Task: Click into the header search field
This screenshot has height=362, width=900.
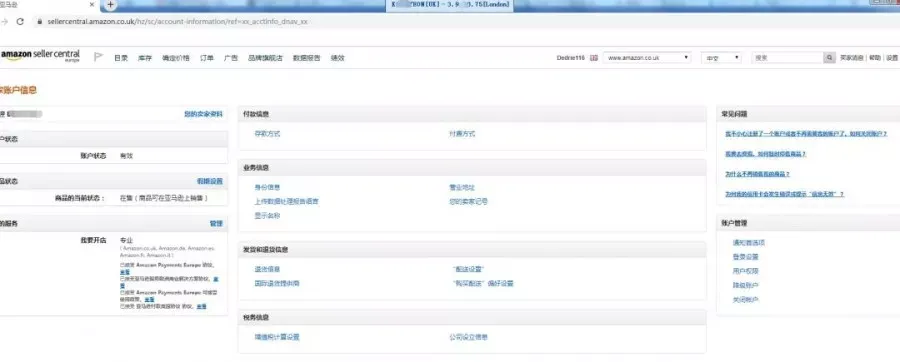Action: pyautogui.click(x=788, y=58)
